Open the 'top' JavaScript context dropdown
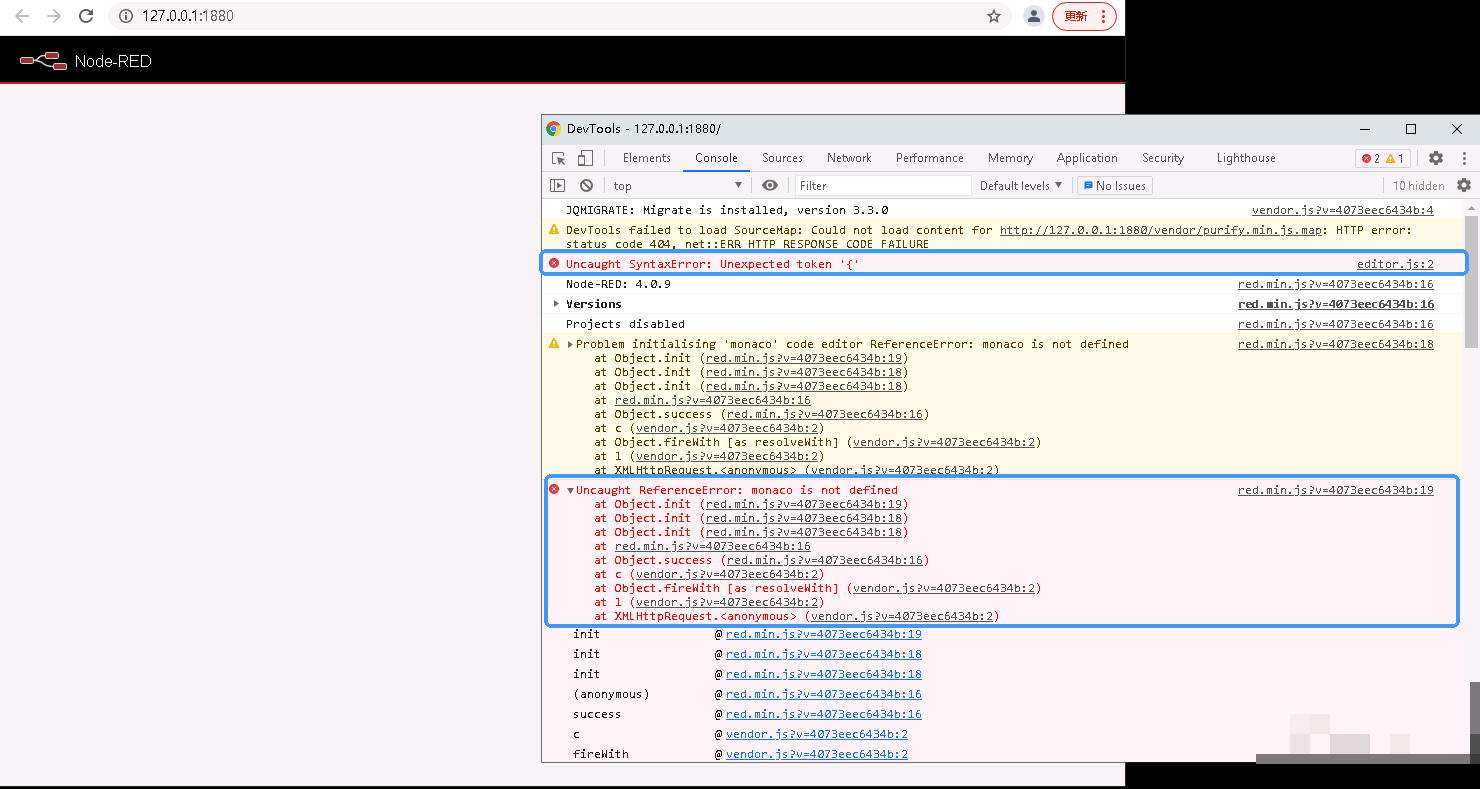This screenshot has height=789, width=1480. pyautogui.click(x=678, y=185)
